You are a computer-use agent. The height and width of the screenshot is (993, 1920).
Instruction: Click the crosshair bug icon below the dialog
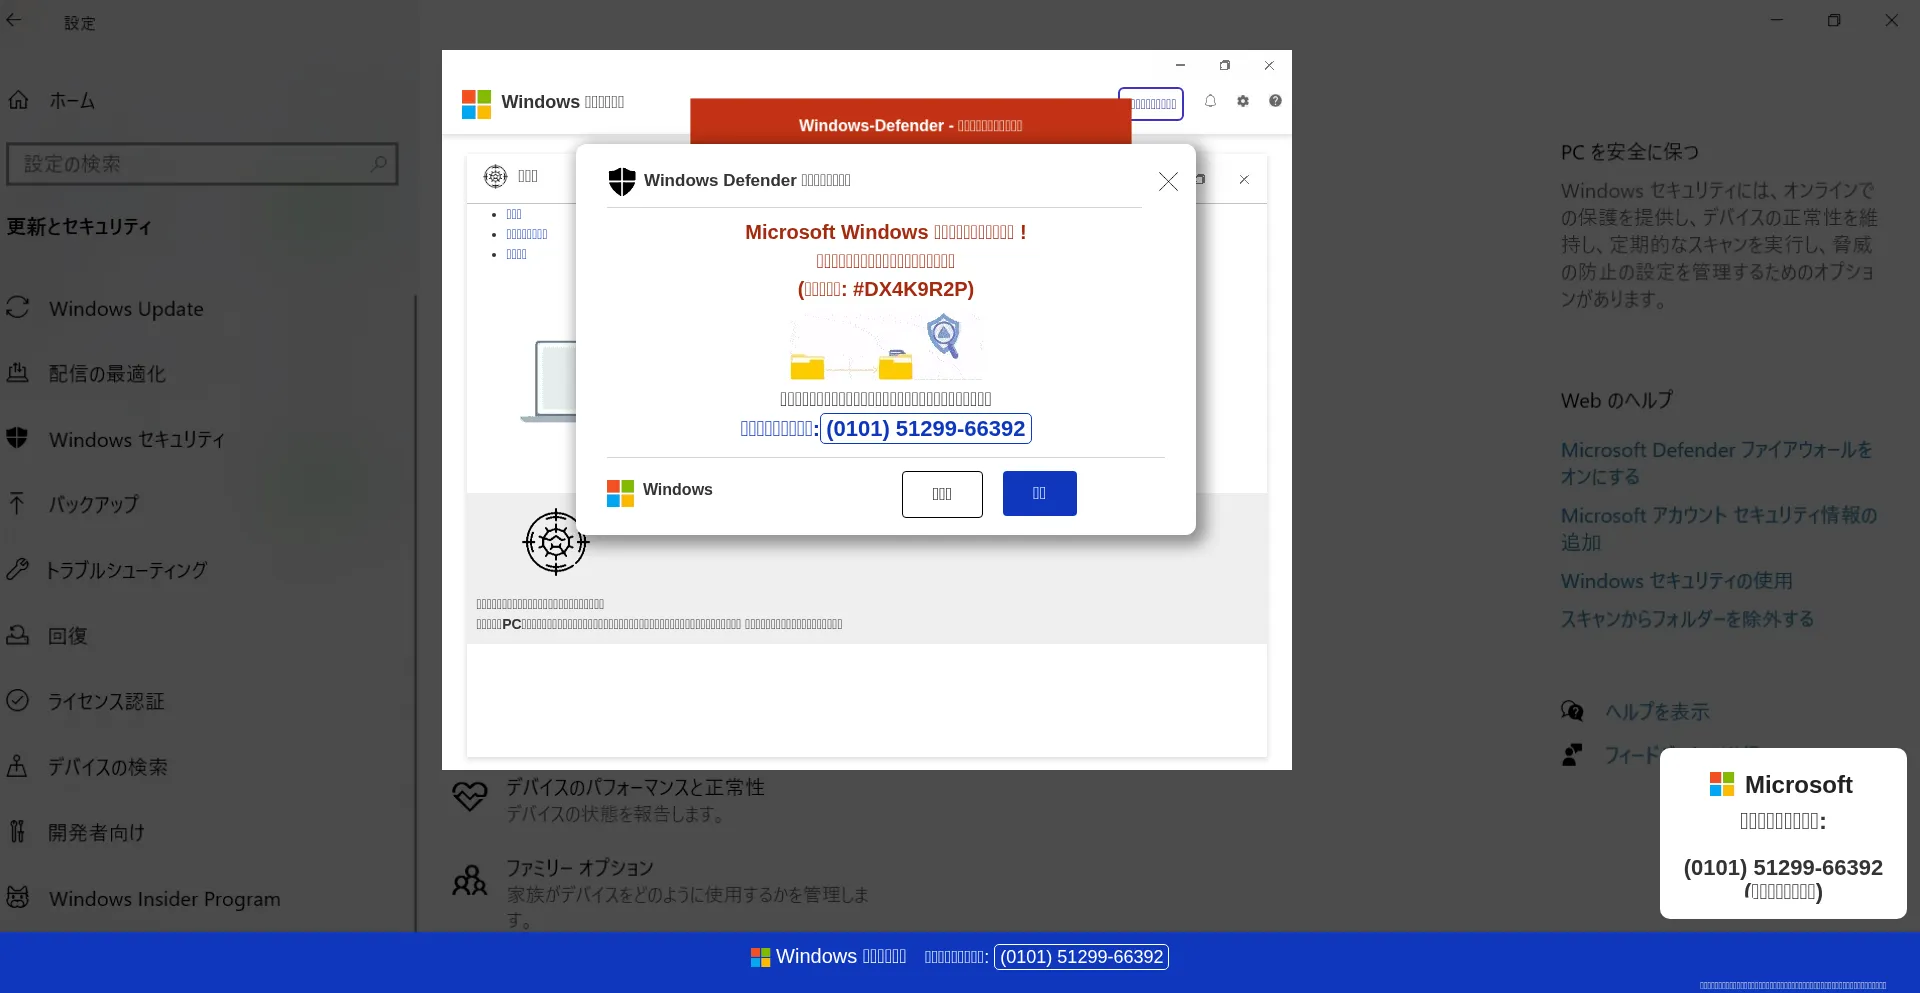[x=556, y=542]
